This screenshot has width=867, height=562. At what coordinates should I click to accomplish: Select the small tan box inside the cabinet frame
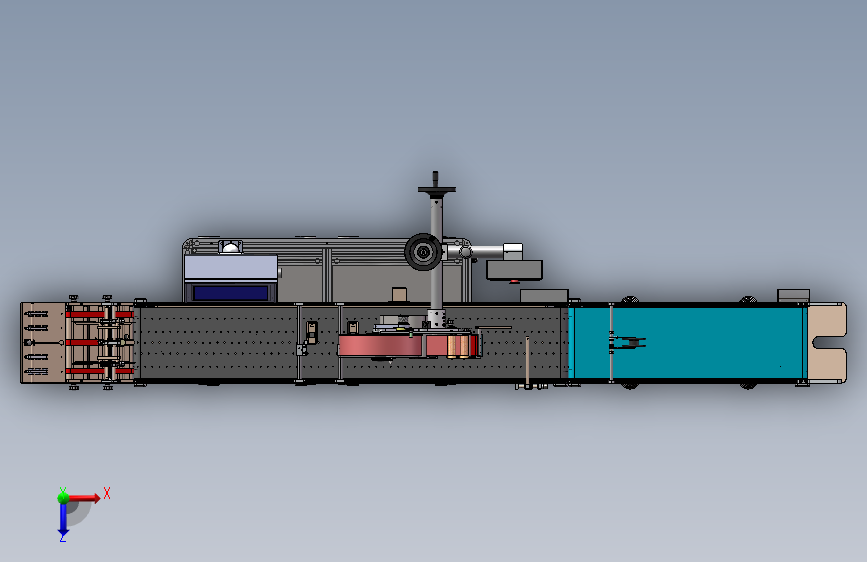[399, 295]
